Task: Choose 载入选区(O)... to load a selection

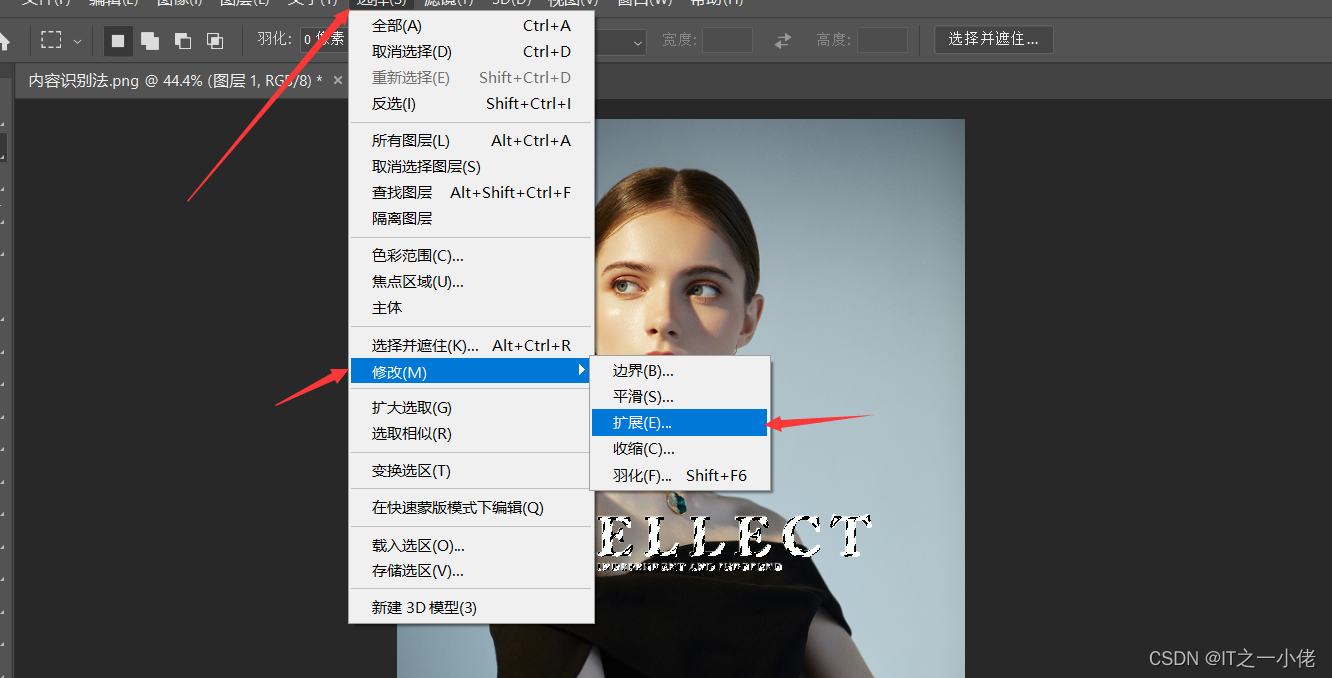Action: pos(471,545)
